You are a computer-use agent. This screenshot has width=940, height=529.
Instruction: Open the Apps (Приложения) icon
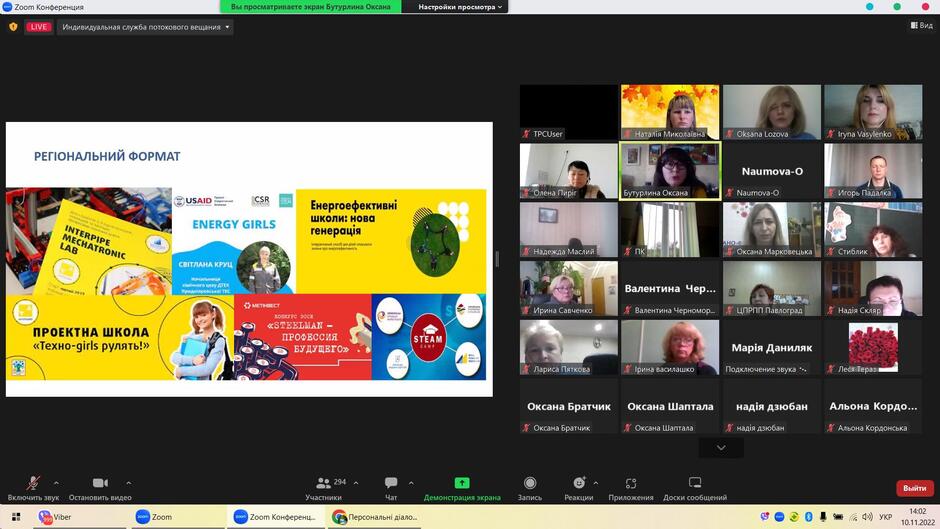click(631, 483)
